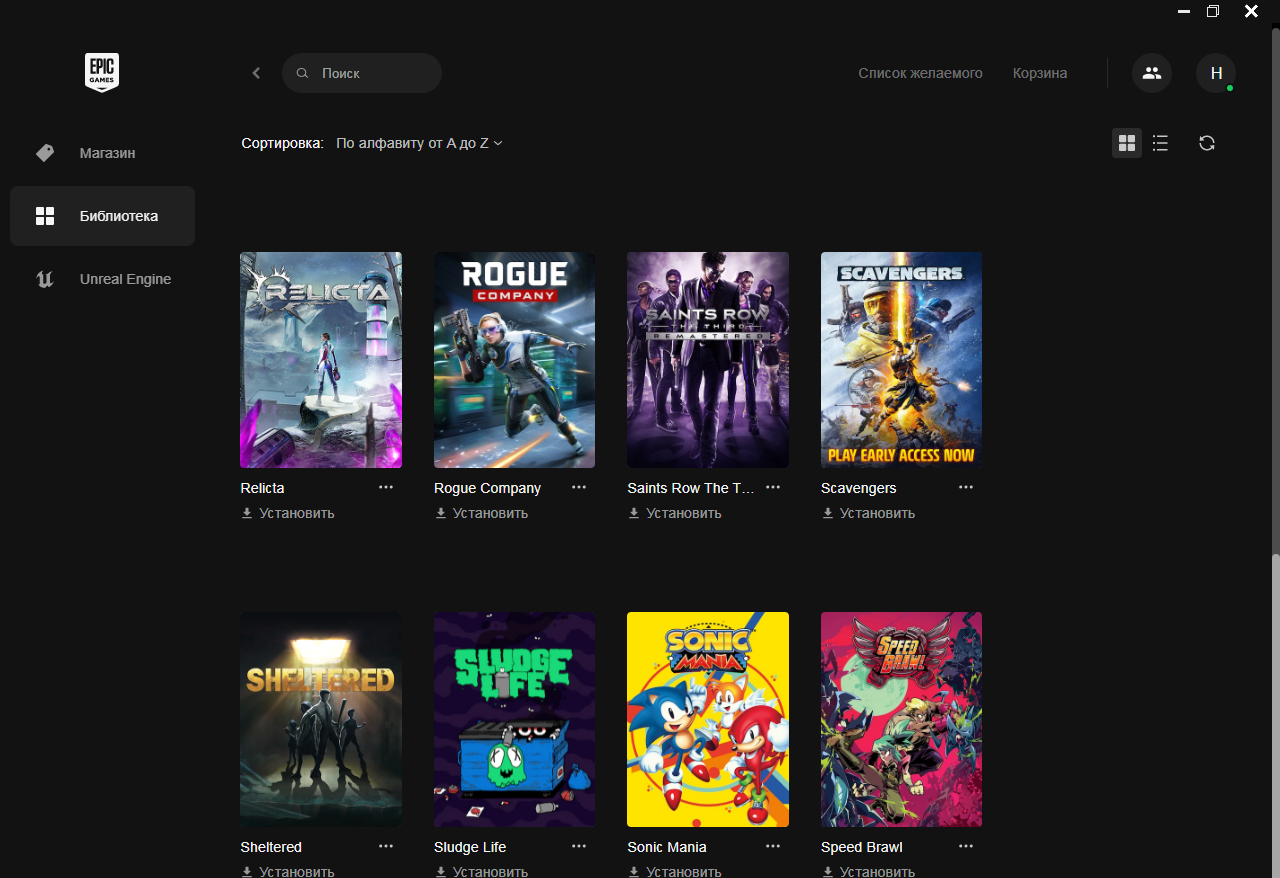
Task: Click the Speed Brawl title text
Action: click(862, 847)
